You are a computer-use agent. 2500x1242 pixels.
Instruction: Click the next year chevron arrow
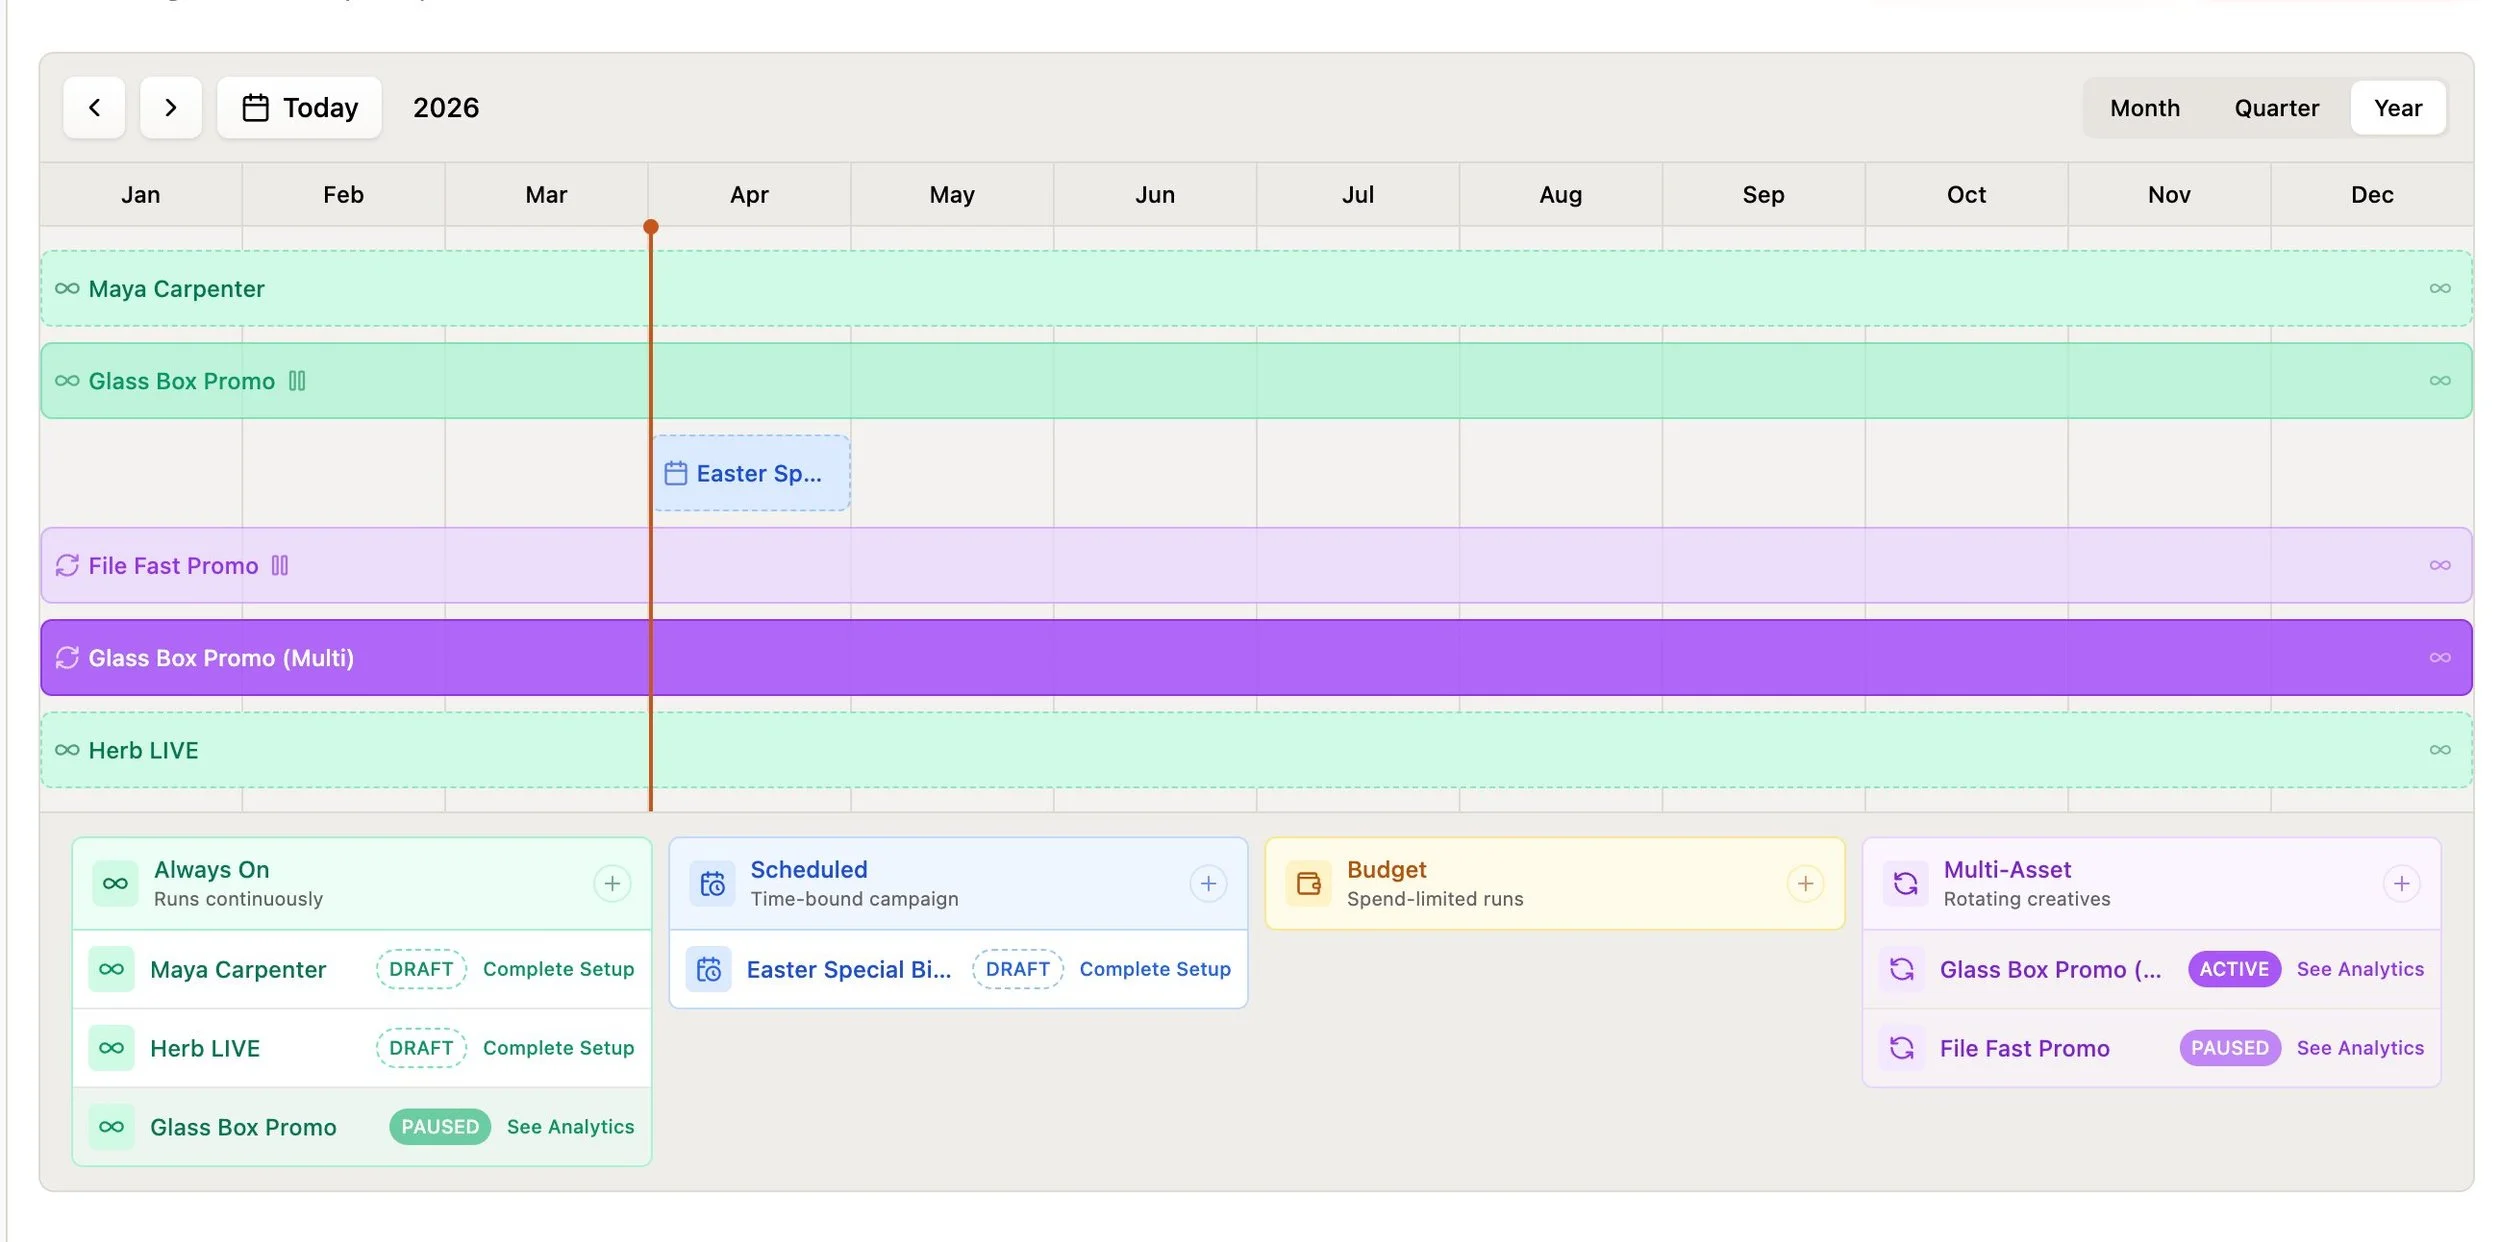click(170, 107)
